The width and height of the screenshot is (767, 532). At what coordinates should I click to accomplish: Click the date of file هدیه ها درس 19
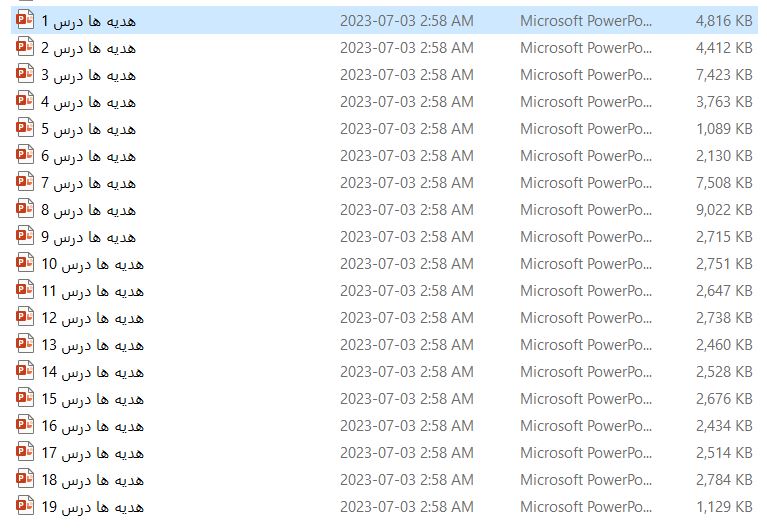click(407, 507)
